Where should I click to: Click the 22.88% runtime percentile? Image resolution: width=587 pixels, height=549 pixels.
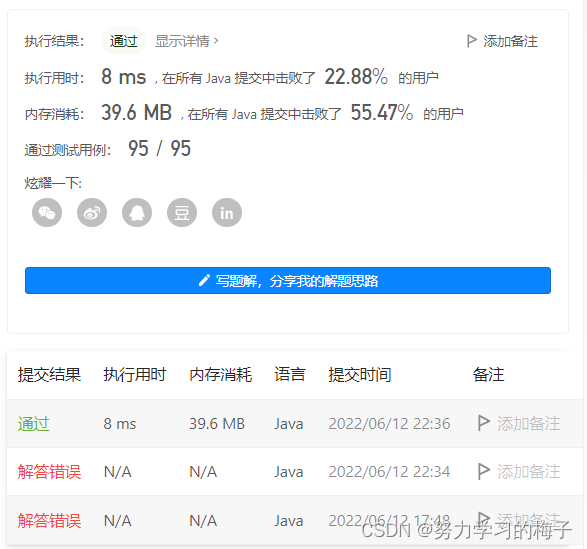(356, 77)
